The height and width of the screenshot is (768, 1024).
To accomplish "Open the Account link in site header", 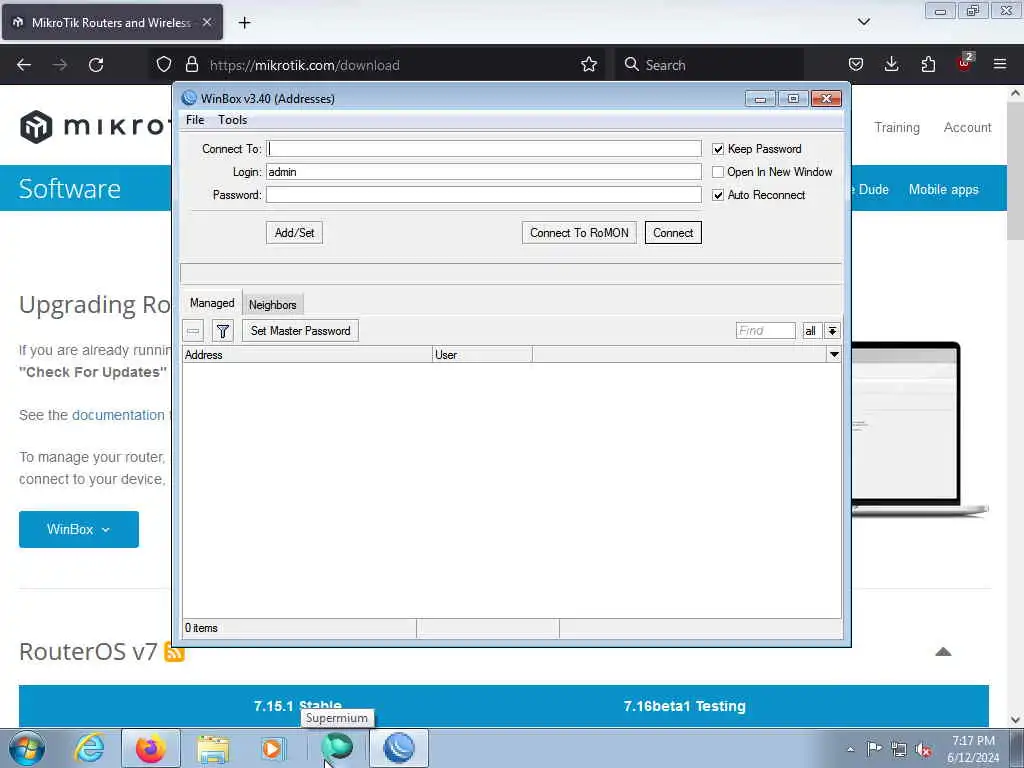I will tap(967, 127).
